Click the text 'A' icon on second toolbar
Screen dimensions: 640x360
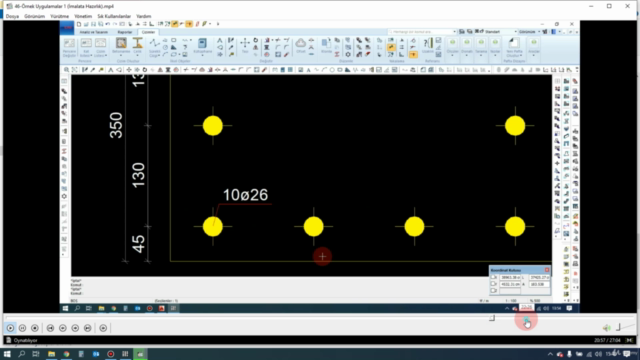(309, 70)
